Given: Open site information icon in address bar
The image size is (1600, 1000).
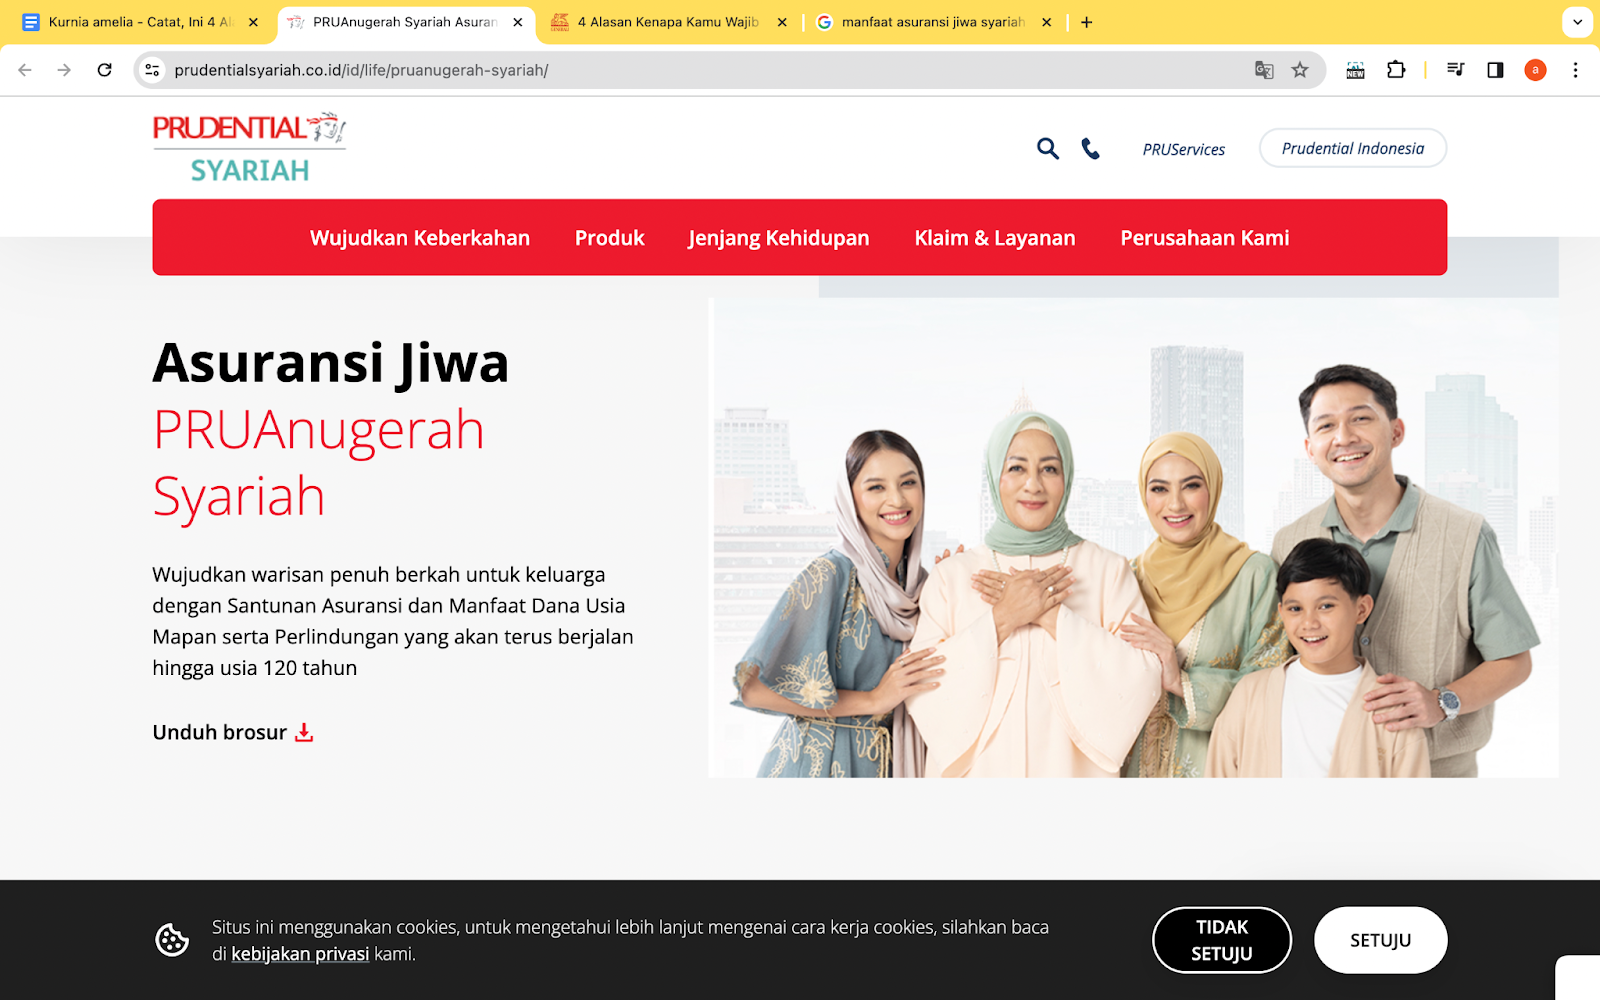Looking at the screenshot, I should [152, 70].
